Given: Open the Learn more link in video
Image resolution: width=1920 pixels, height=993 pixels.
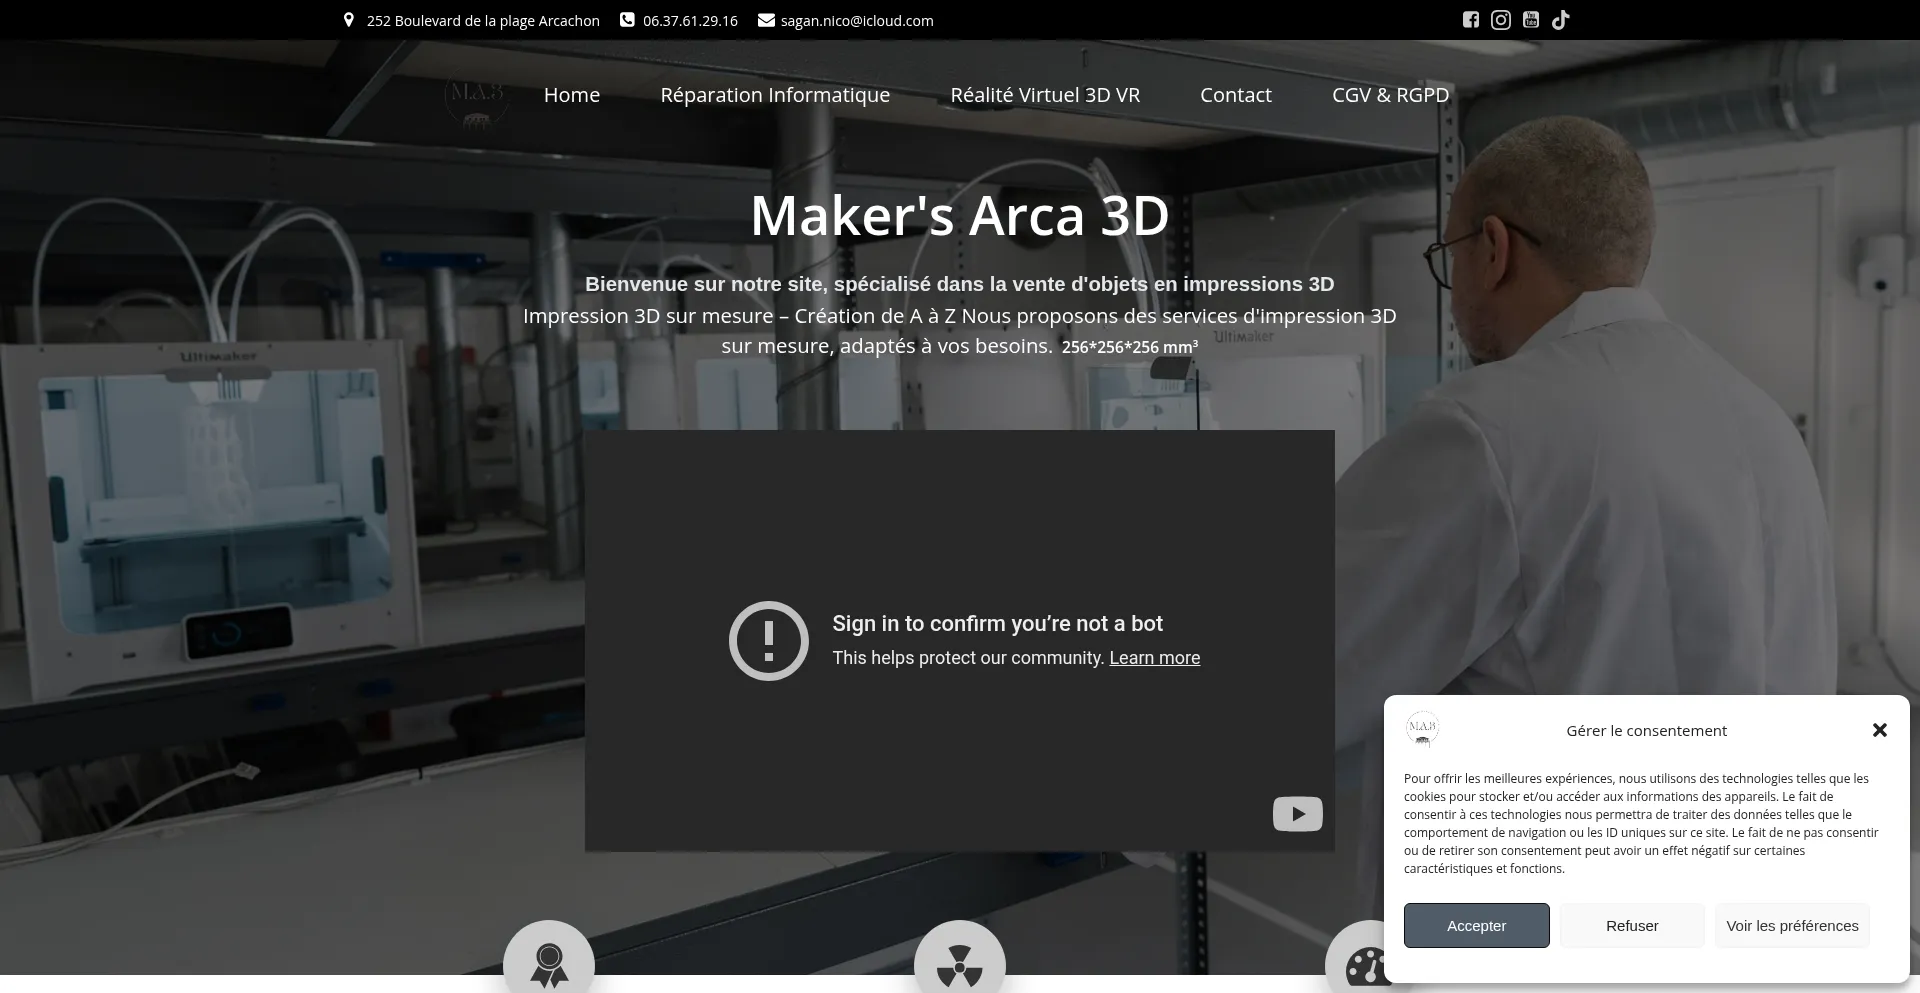Looking at the screenshot, I should (x=1154, y=658).
